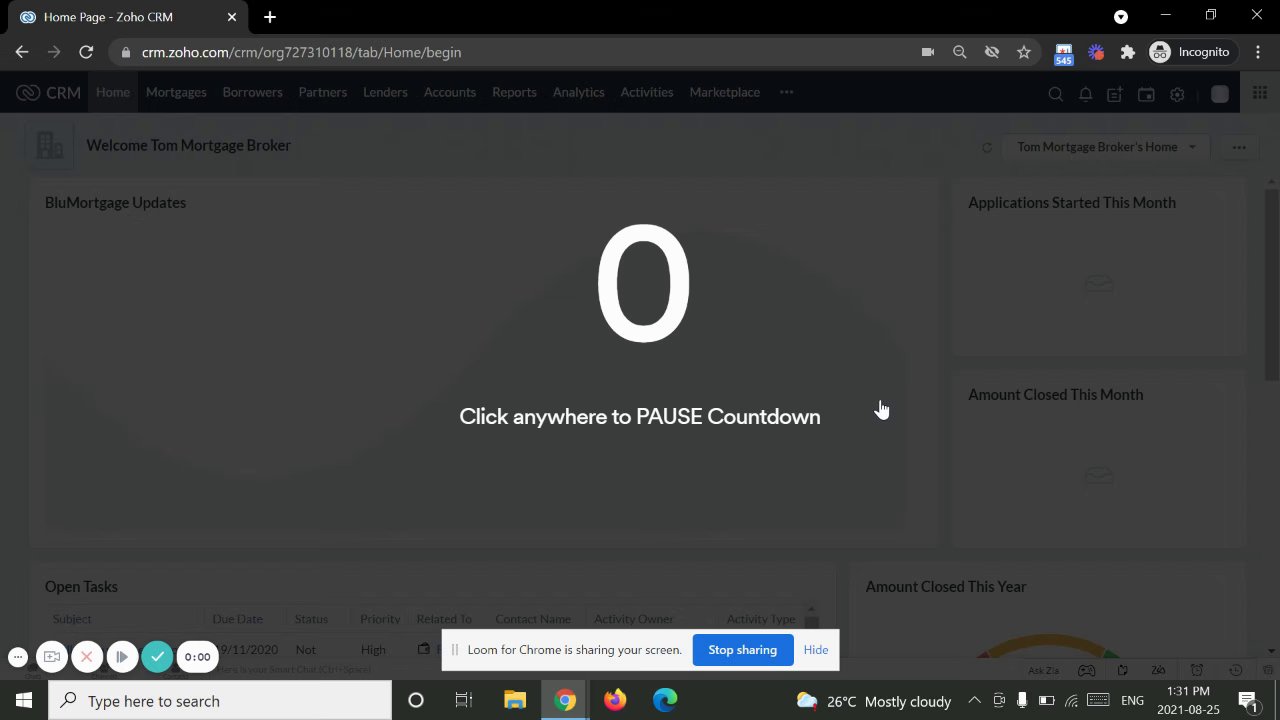Go back in browser history
Viewport: 1280px width, 720px height.
coord(22,52)
